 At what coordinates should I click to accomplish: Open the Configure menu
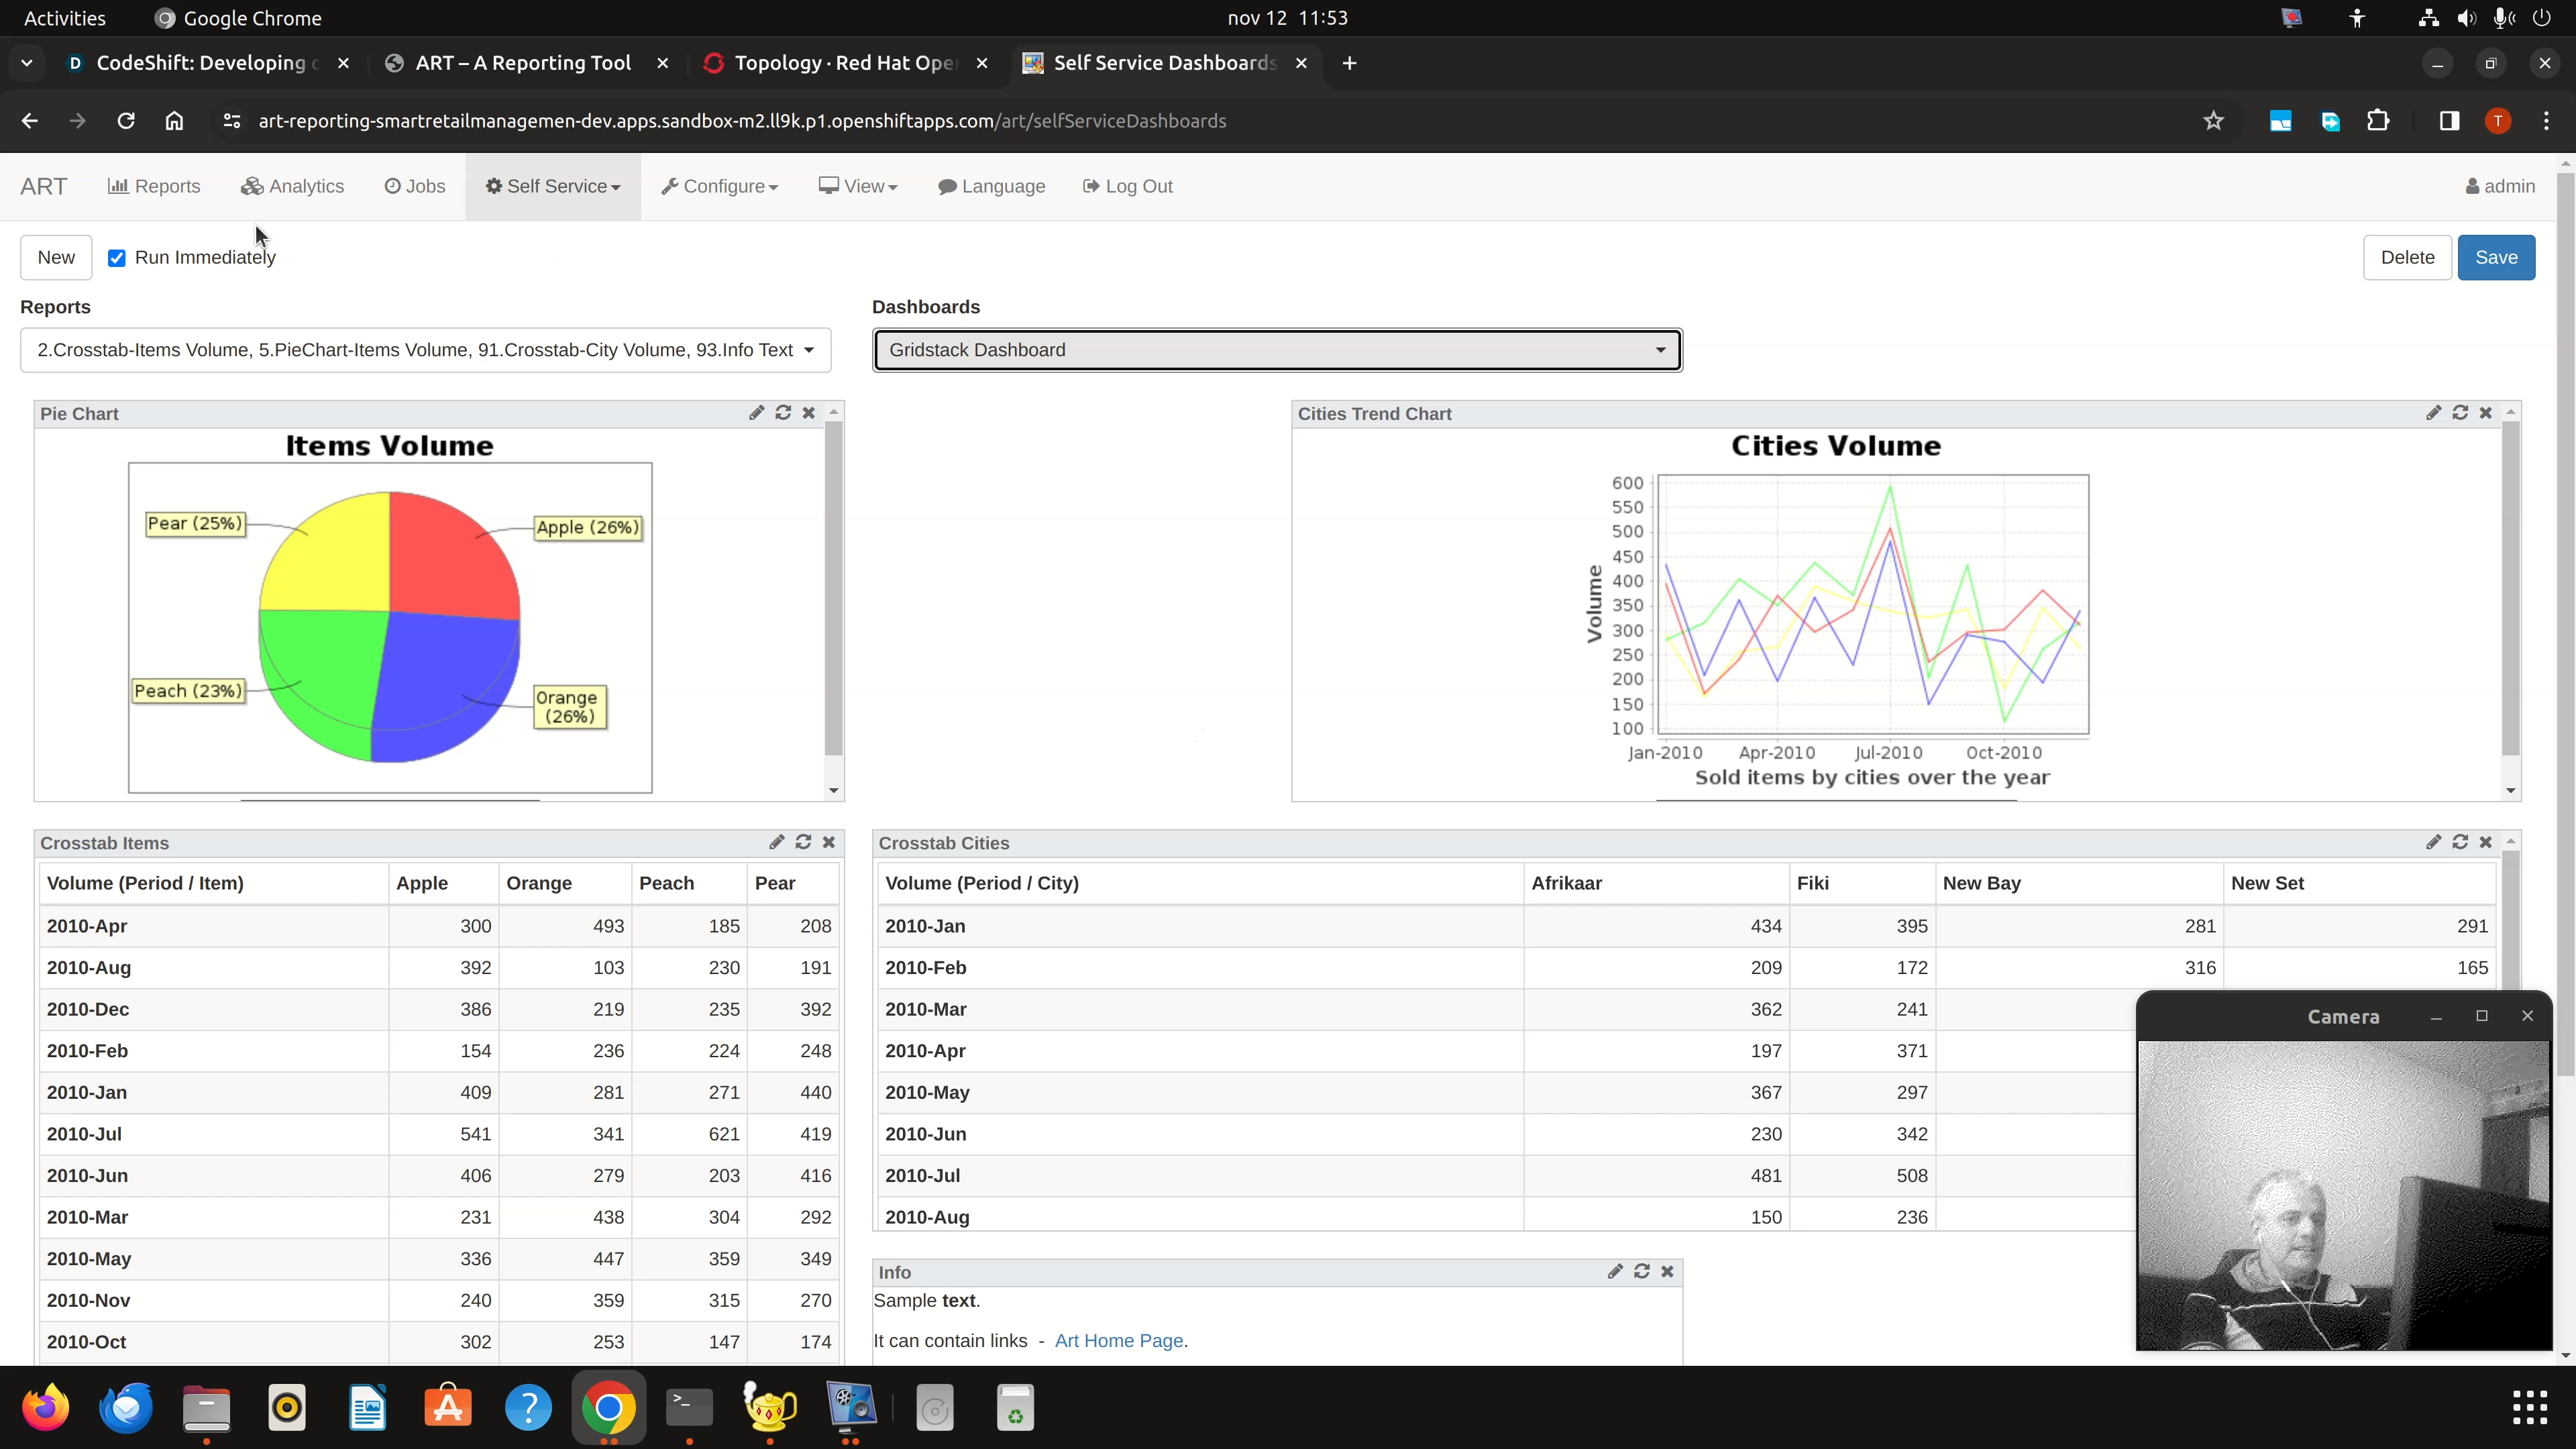(719, 186)
